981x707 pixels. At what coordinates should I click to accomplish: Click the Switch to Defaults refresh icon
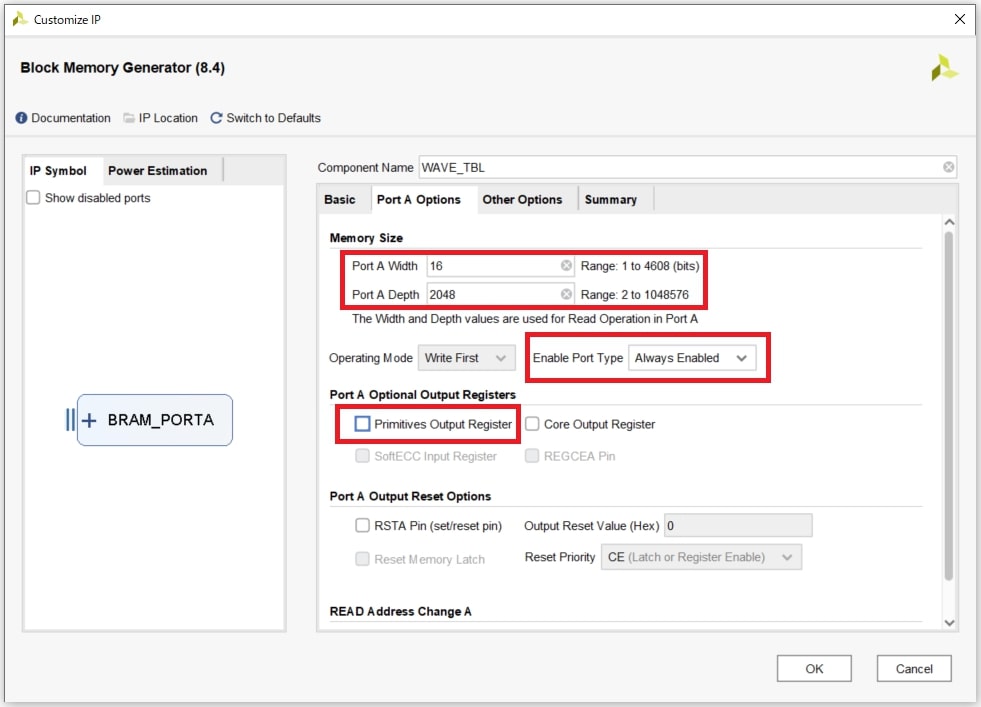pyautogui.click(x=215, y=117)
